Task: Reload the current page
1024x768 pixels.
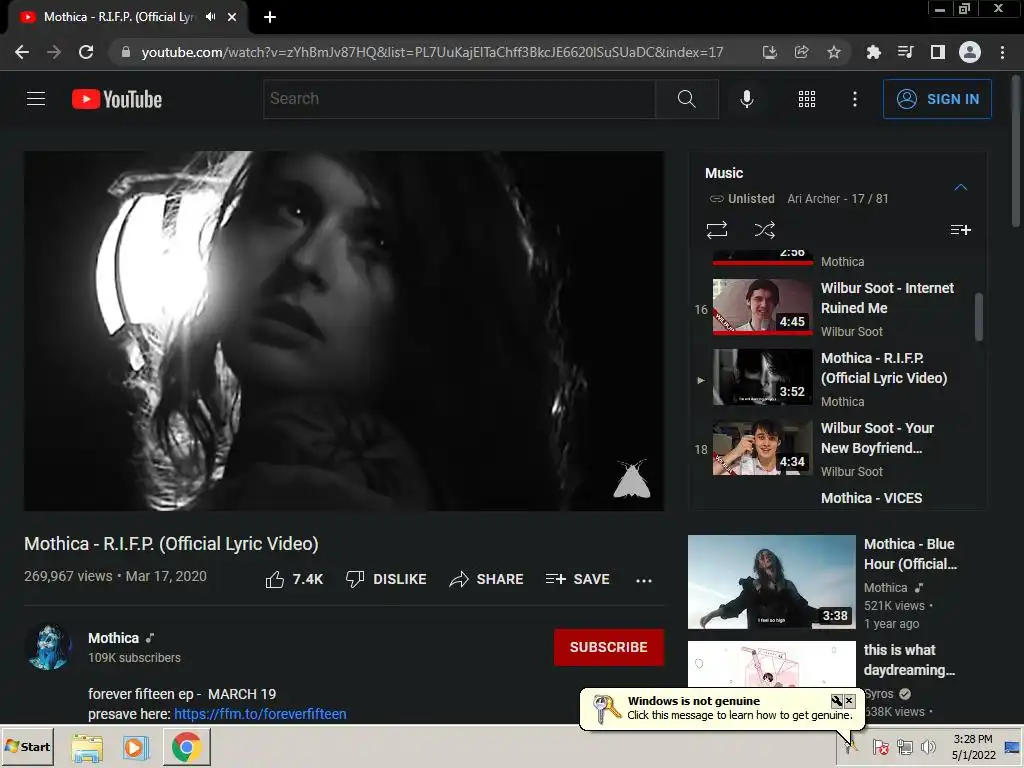Action: [86, 52]
